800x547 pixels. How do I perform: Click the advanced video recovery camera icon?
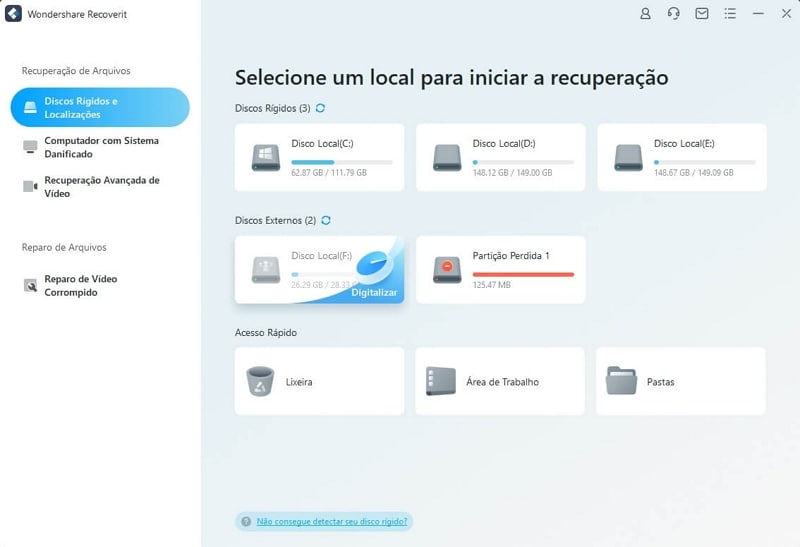(x=30, y=186)
